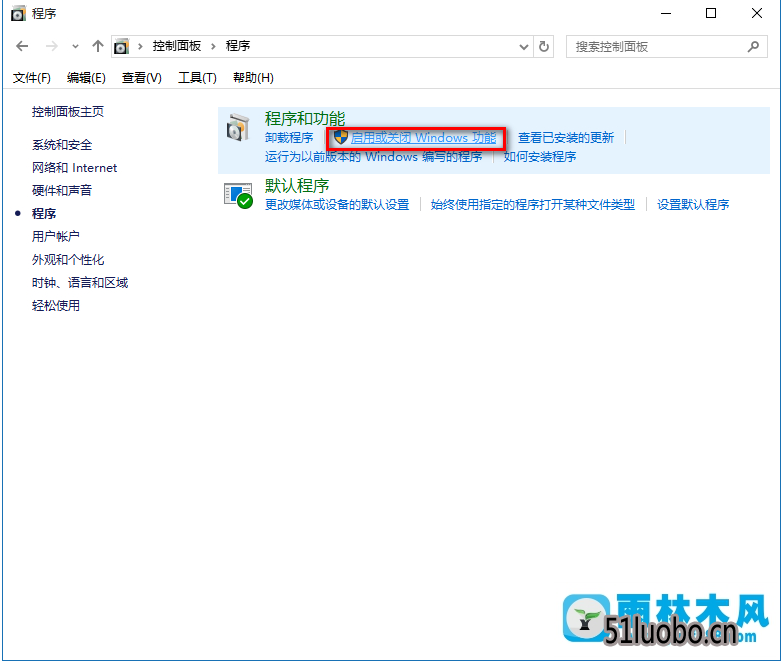
Task: Open 网络和 Internet category
Action: point(74,168)
